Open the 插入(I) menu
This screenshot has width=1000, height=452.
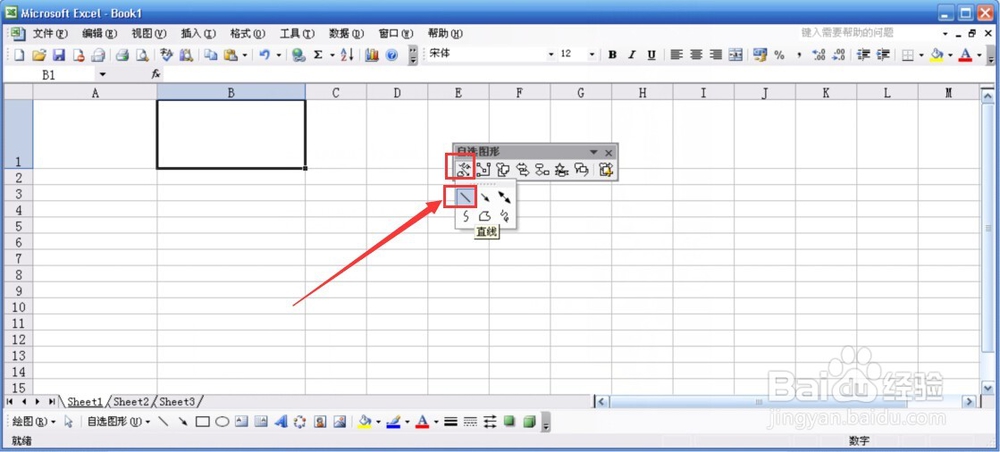tap(198, 33)
